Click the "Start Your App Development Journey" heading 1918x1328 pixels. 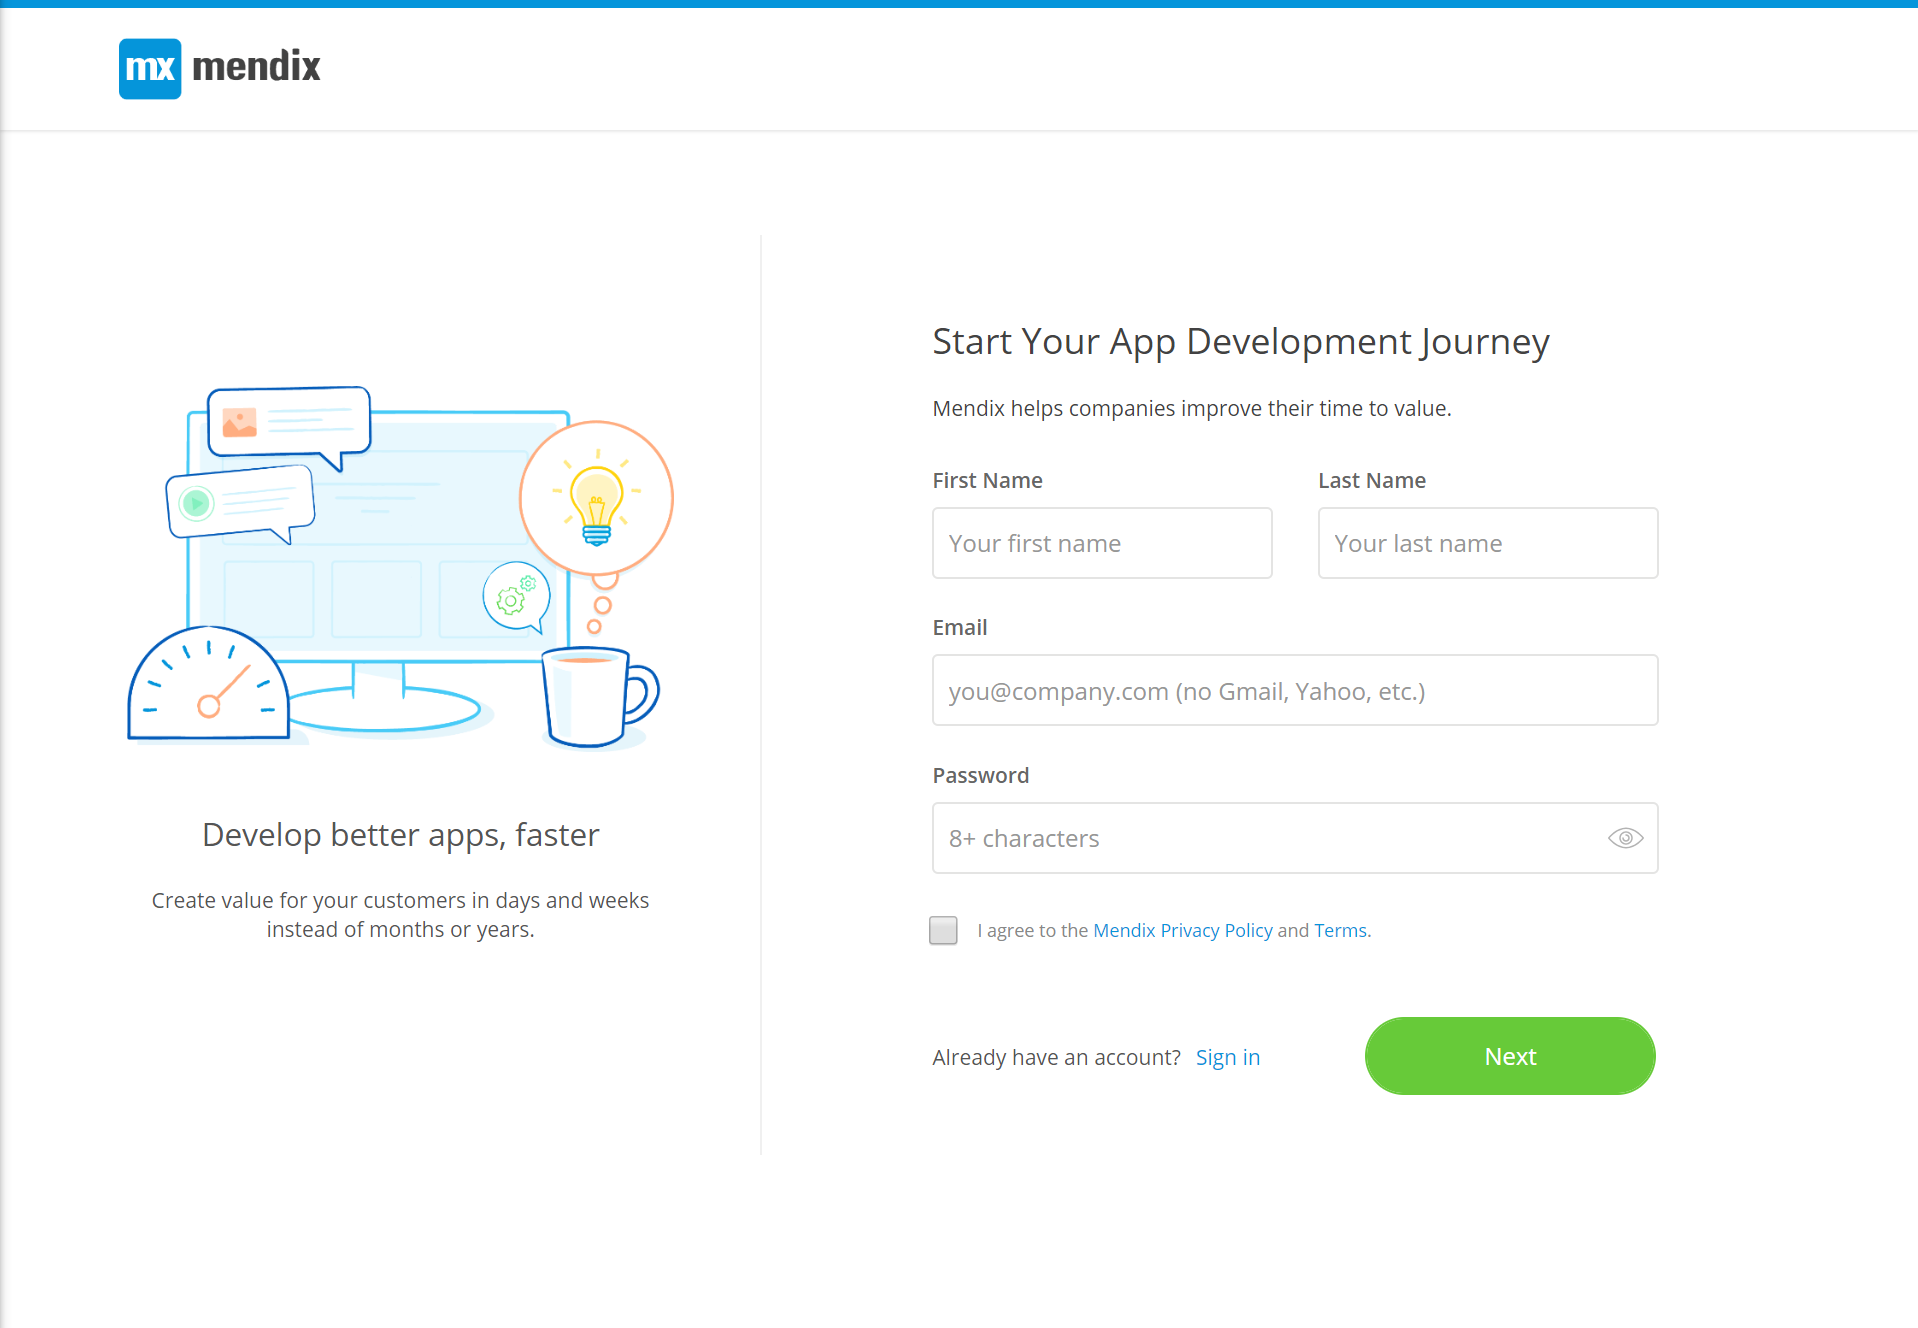1241,342
